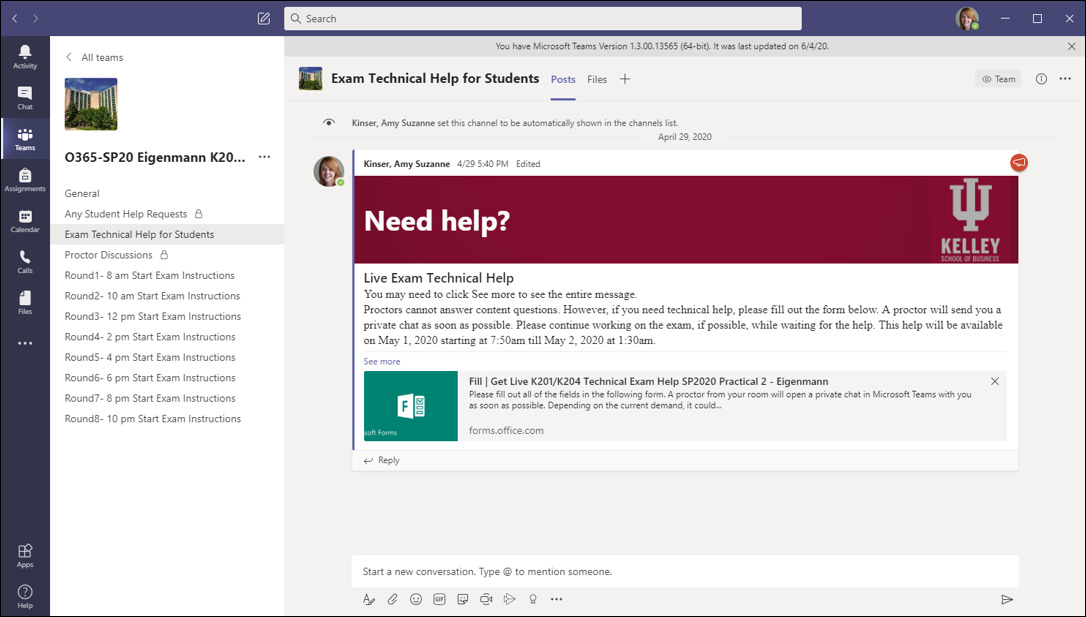Screen dimensions: 1086x617
Task: Open text Format options in compose box
Action: (x=368, y=599)
